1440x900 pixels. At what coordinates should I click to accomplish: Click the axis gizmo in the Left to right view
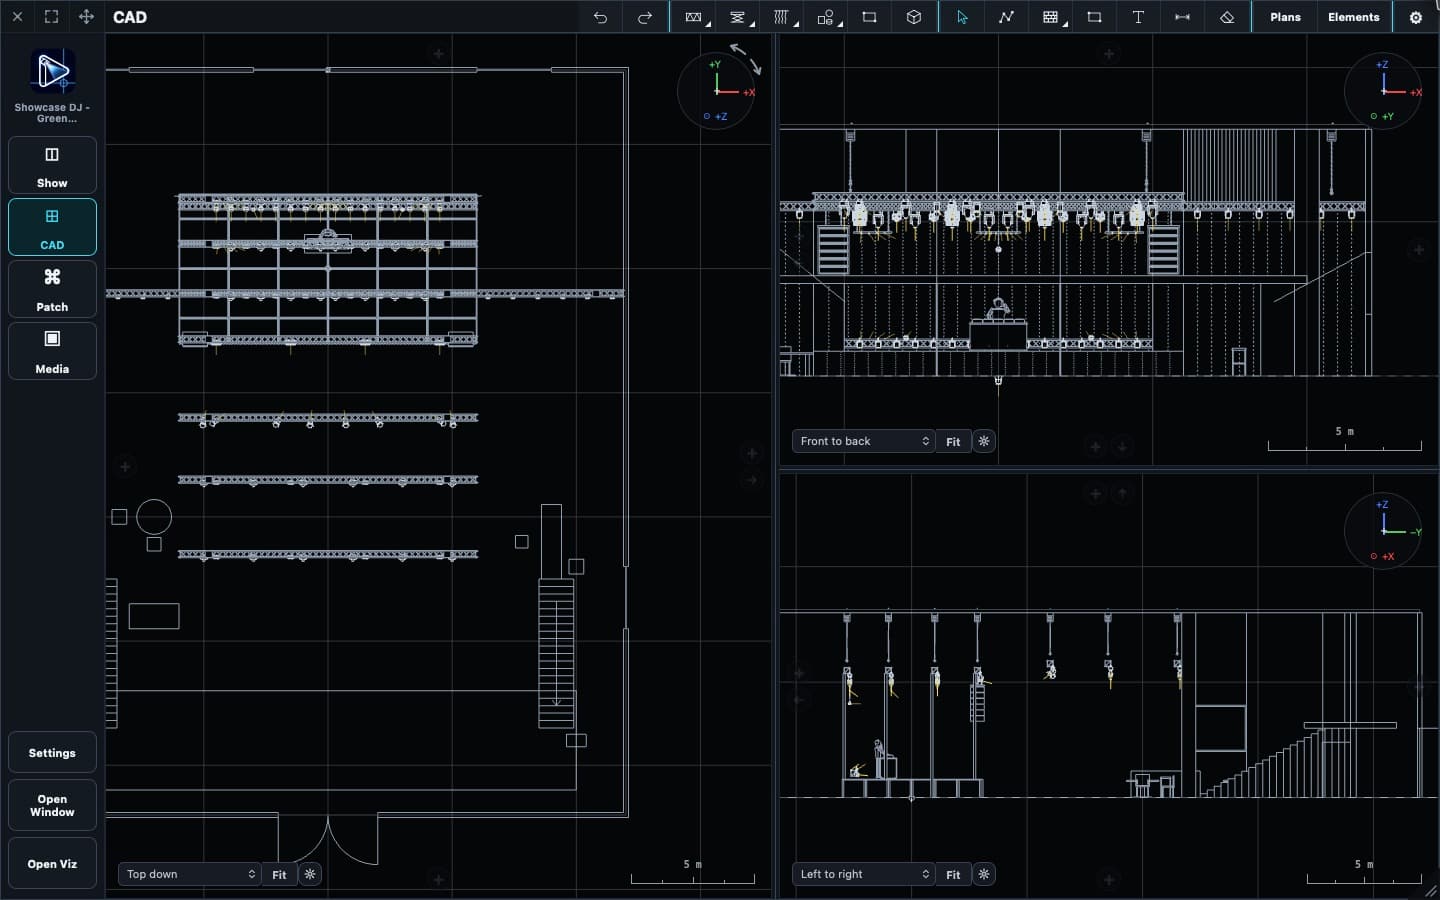(1383, 530)
